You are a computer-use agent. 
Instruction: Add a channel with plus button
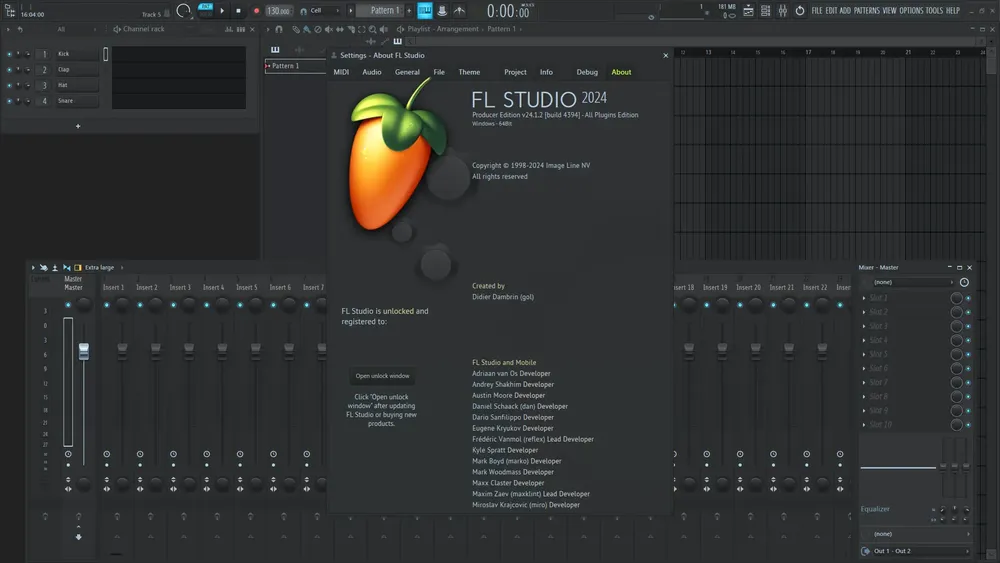click(x=78, y=126)
